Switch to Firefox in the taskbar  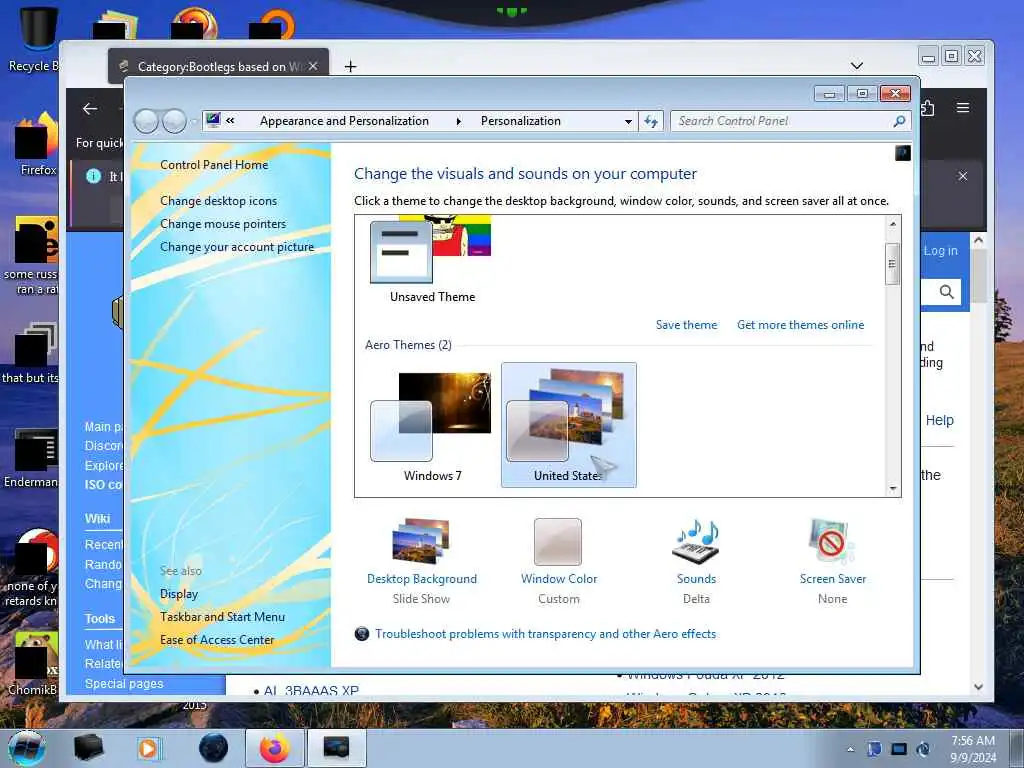[274, 748]
